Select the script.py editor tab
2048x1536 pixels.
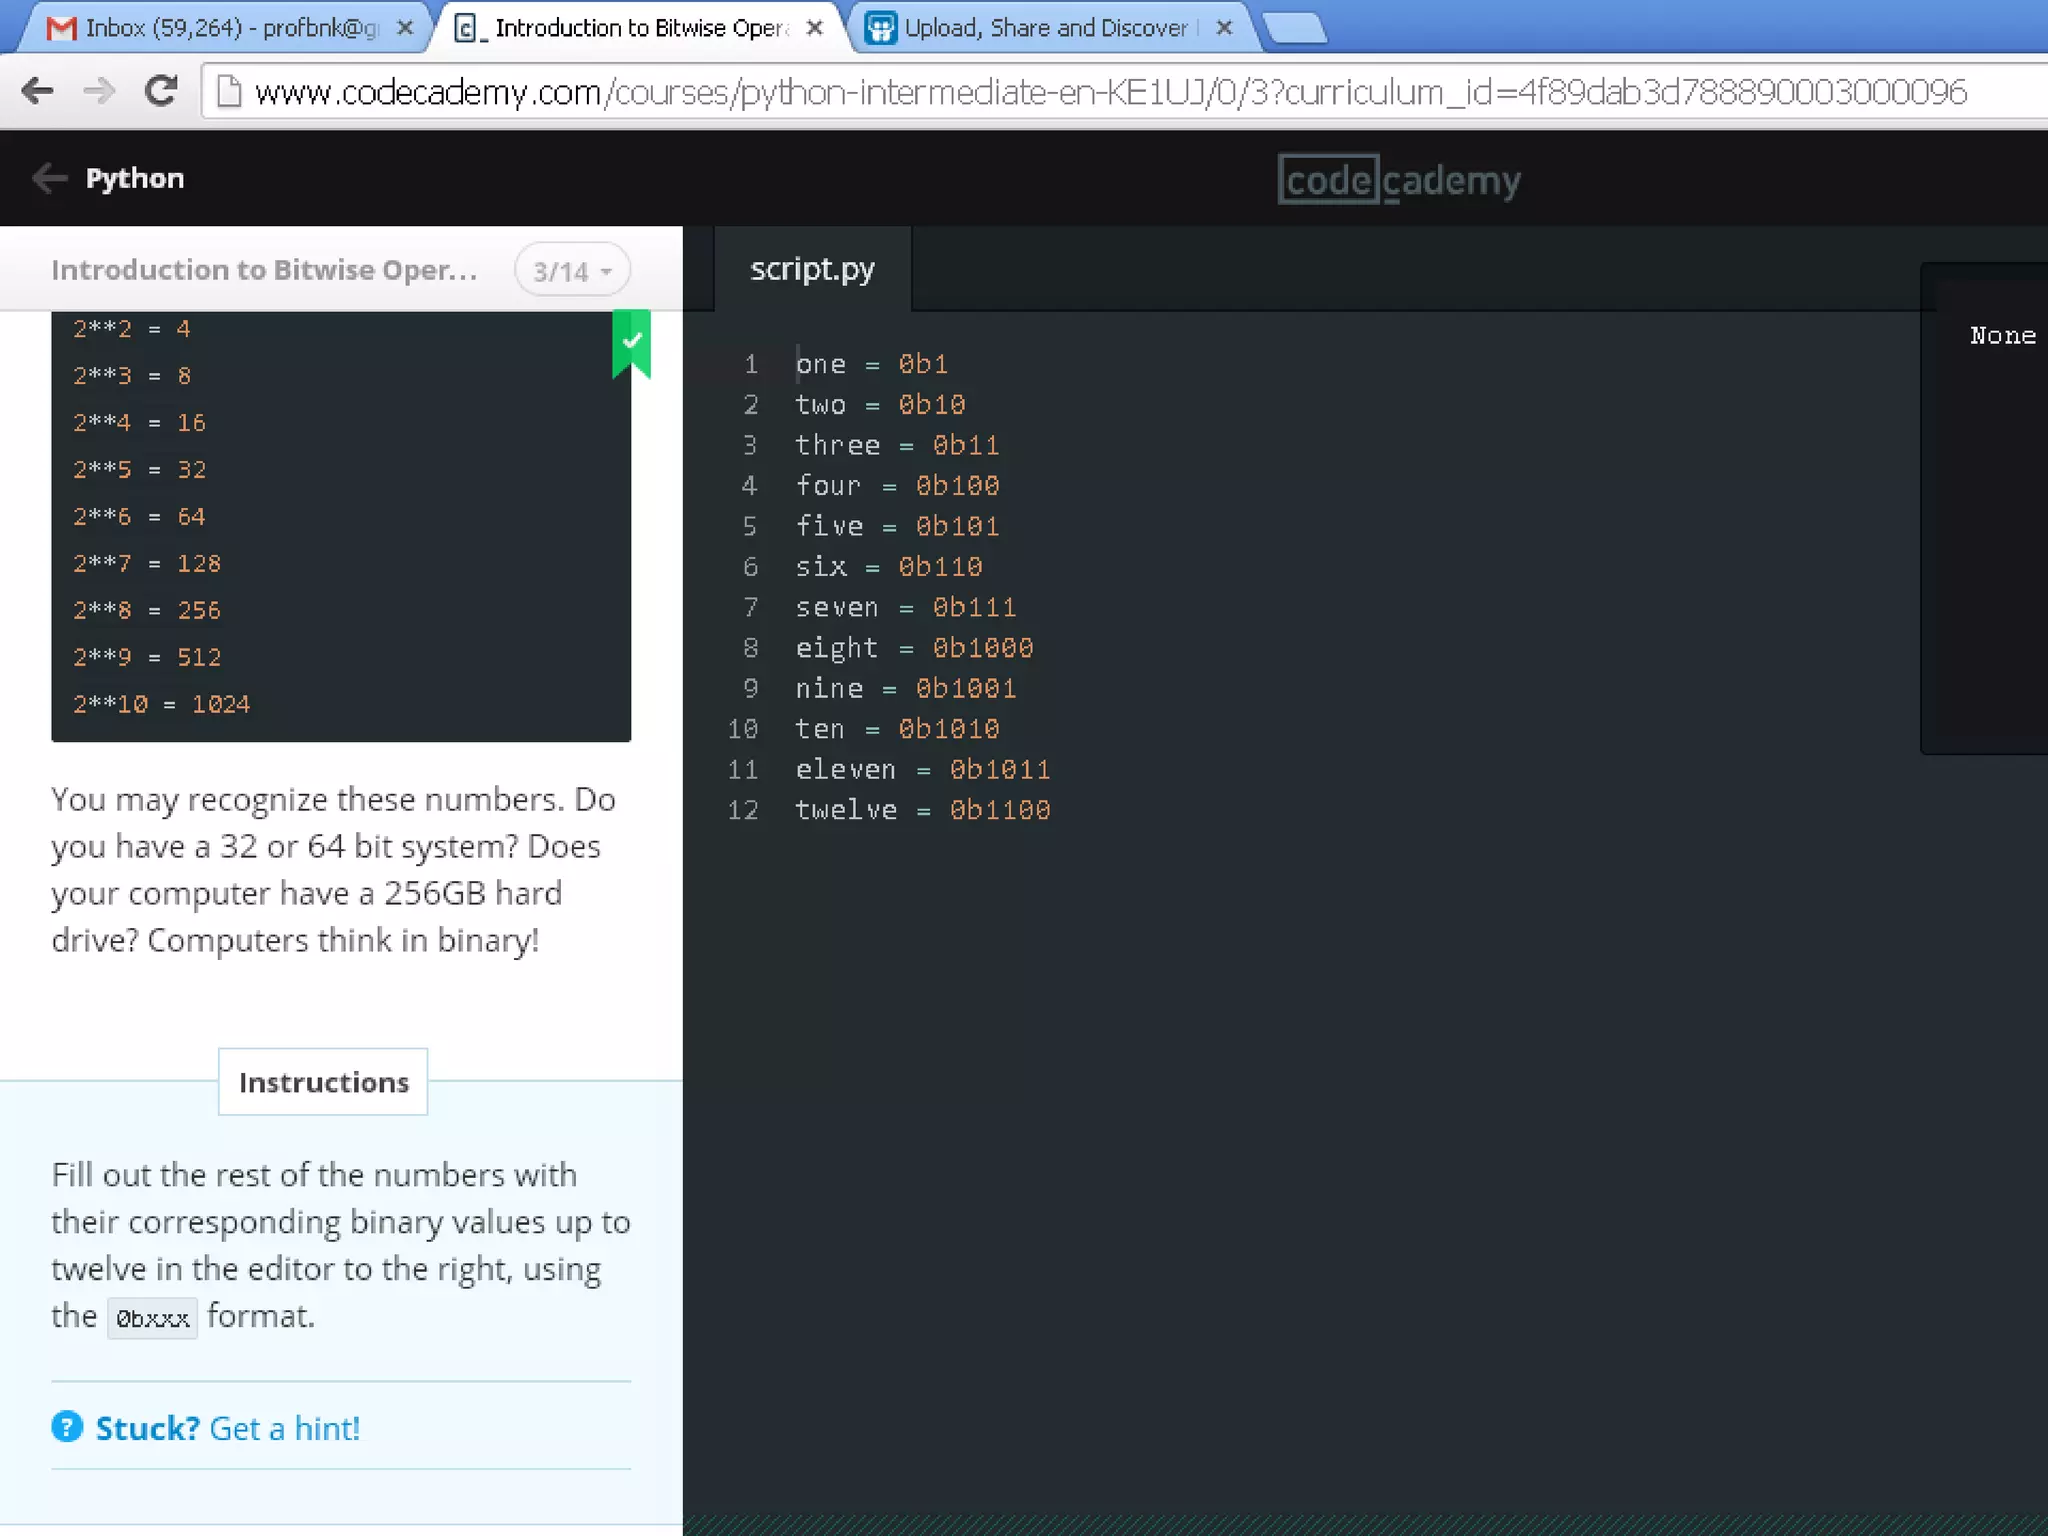tap(812, 268)
